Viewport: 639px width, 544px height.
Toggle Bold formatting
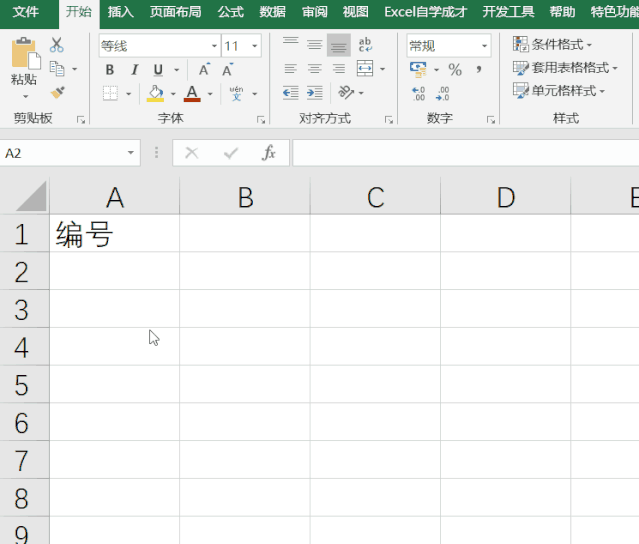[x=110, y=70]
